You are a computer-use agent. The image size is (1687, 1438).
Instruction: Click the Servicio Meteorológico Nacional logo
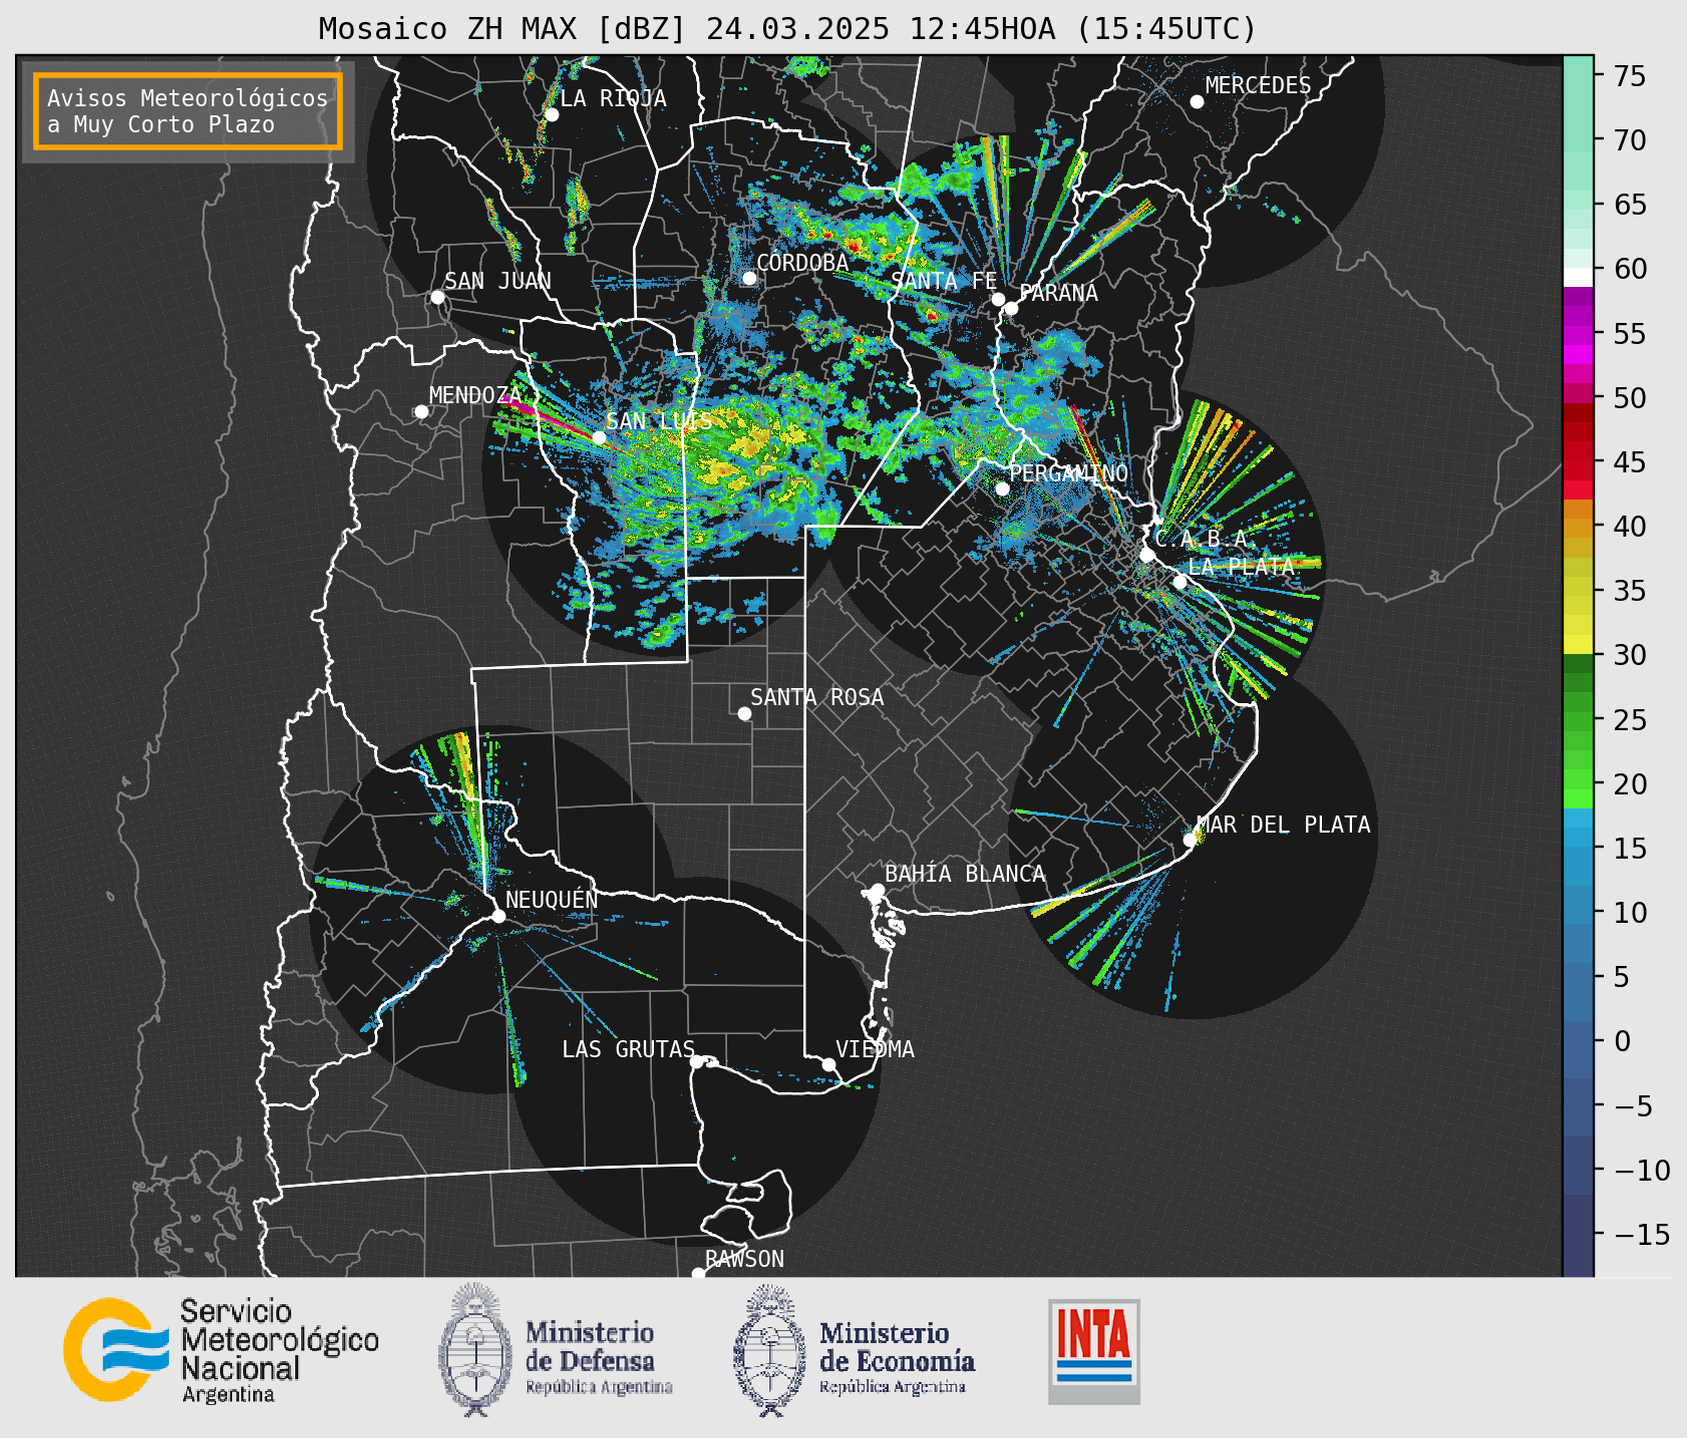tap(221, 1351)
